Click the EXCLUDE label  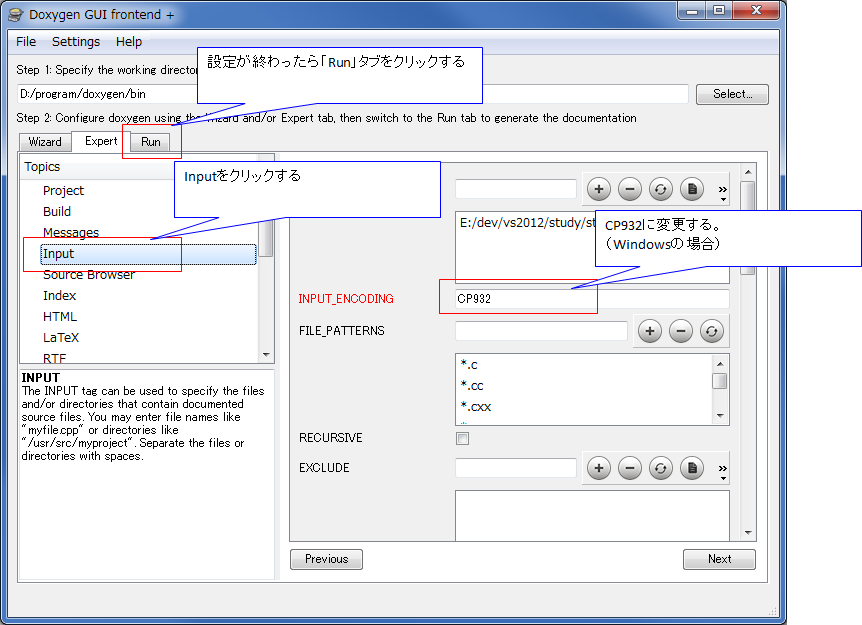(324, 468)
